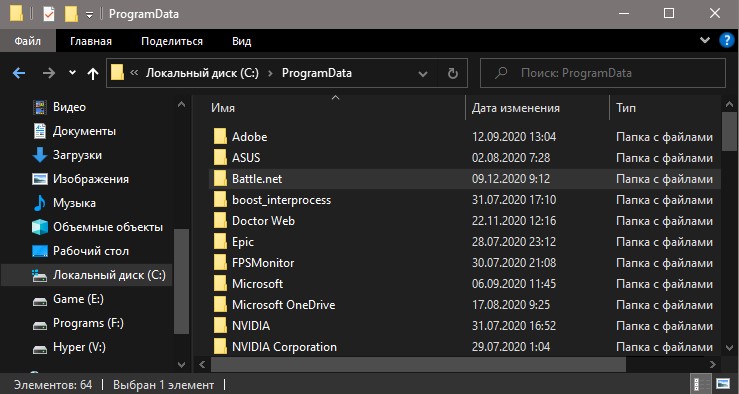The width and height of the screenshot is (739, 394).
Task: Expand the breadcrumb chevron after Локальный диск (C:)
Action: [271, 74]
